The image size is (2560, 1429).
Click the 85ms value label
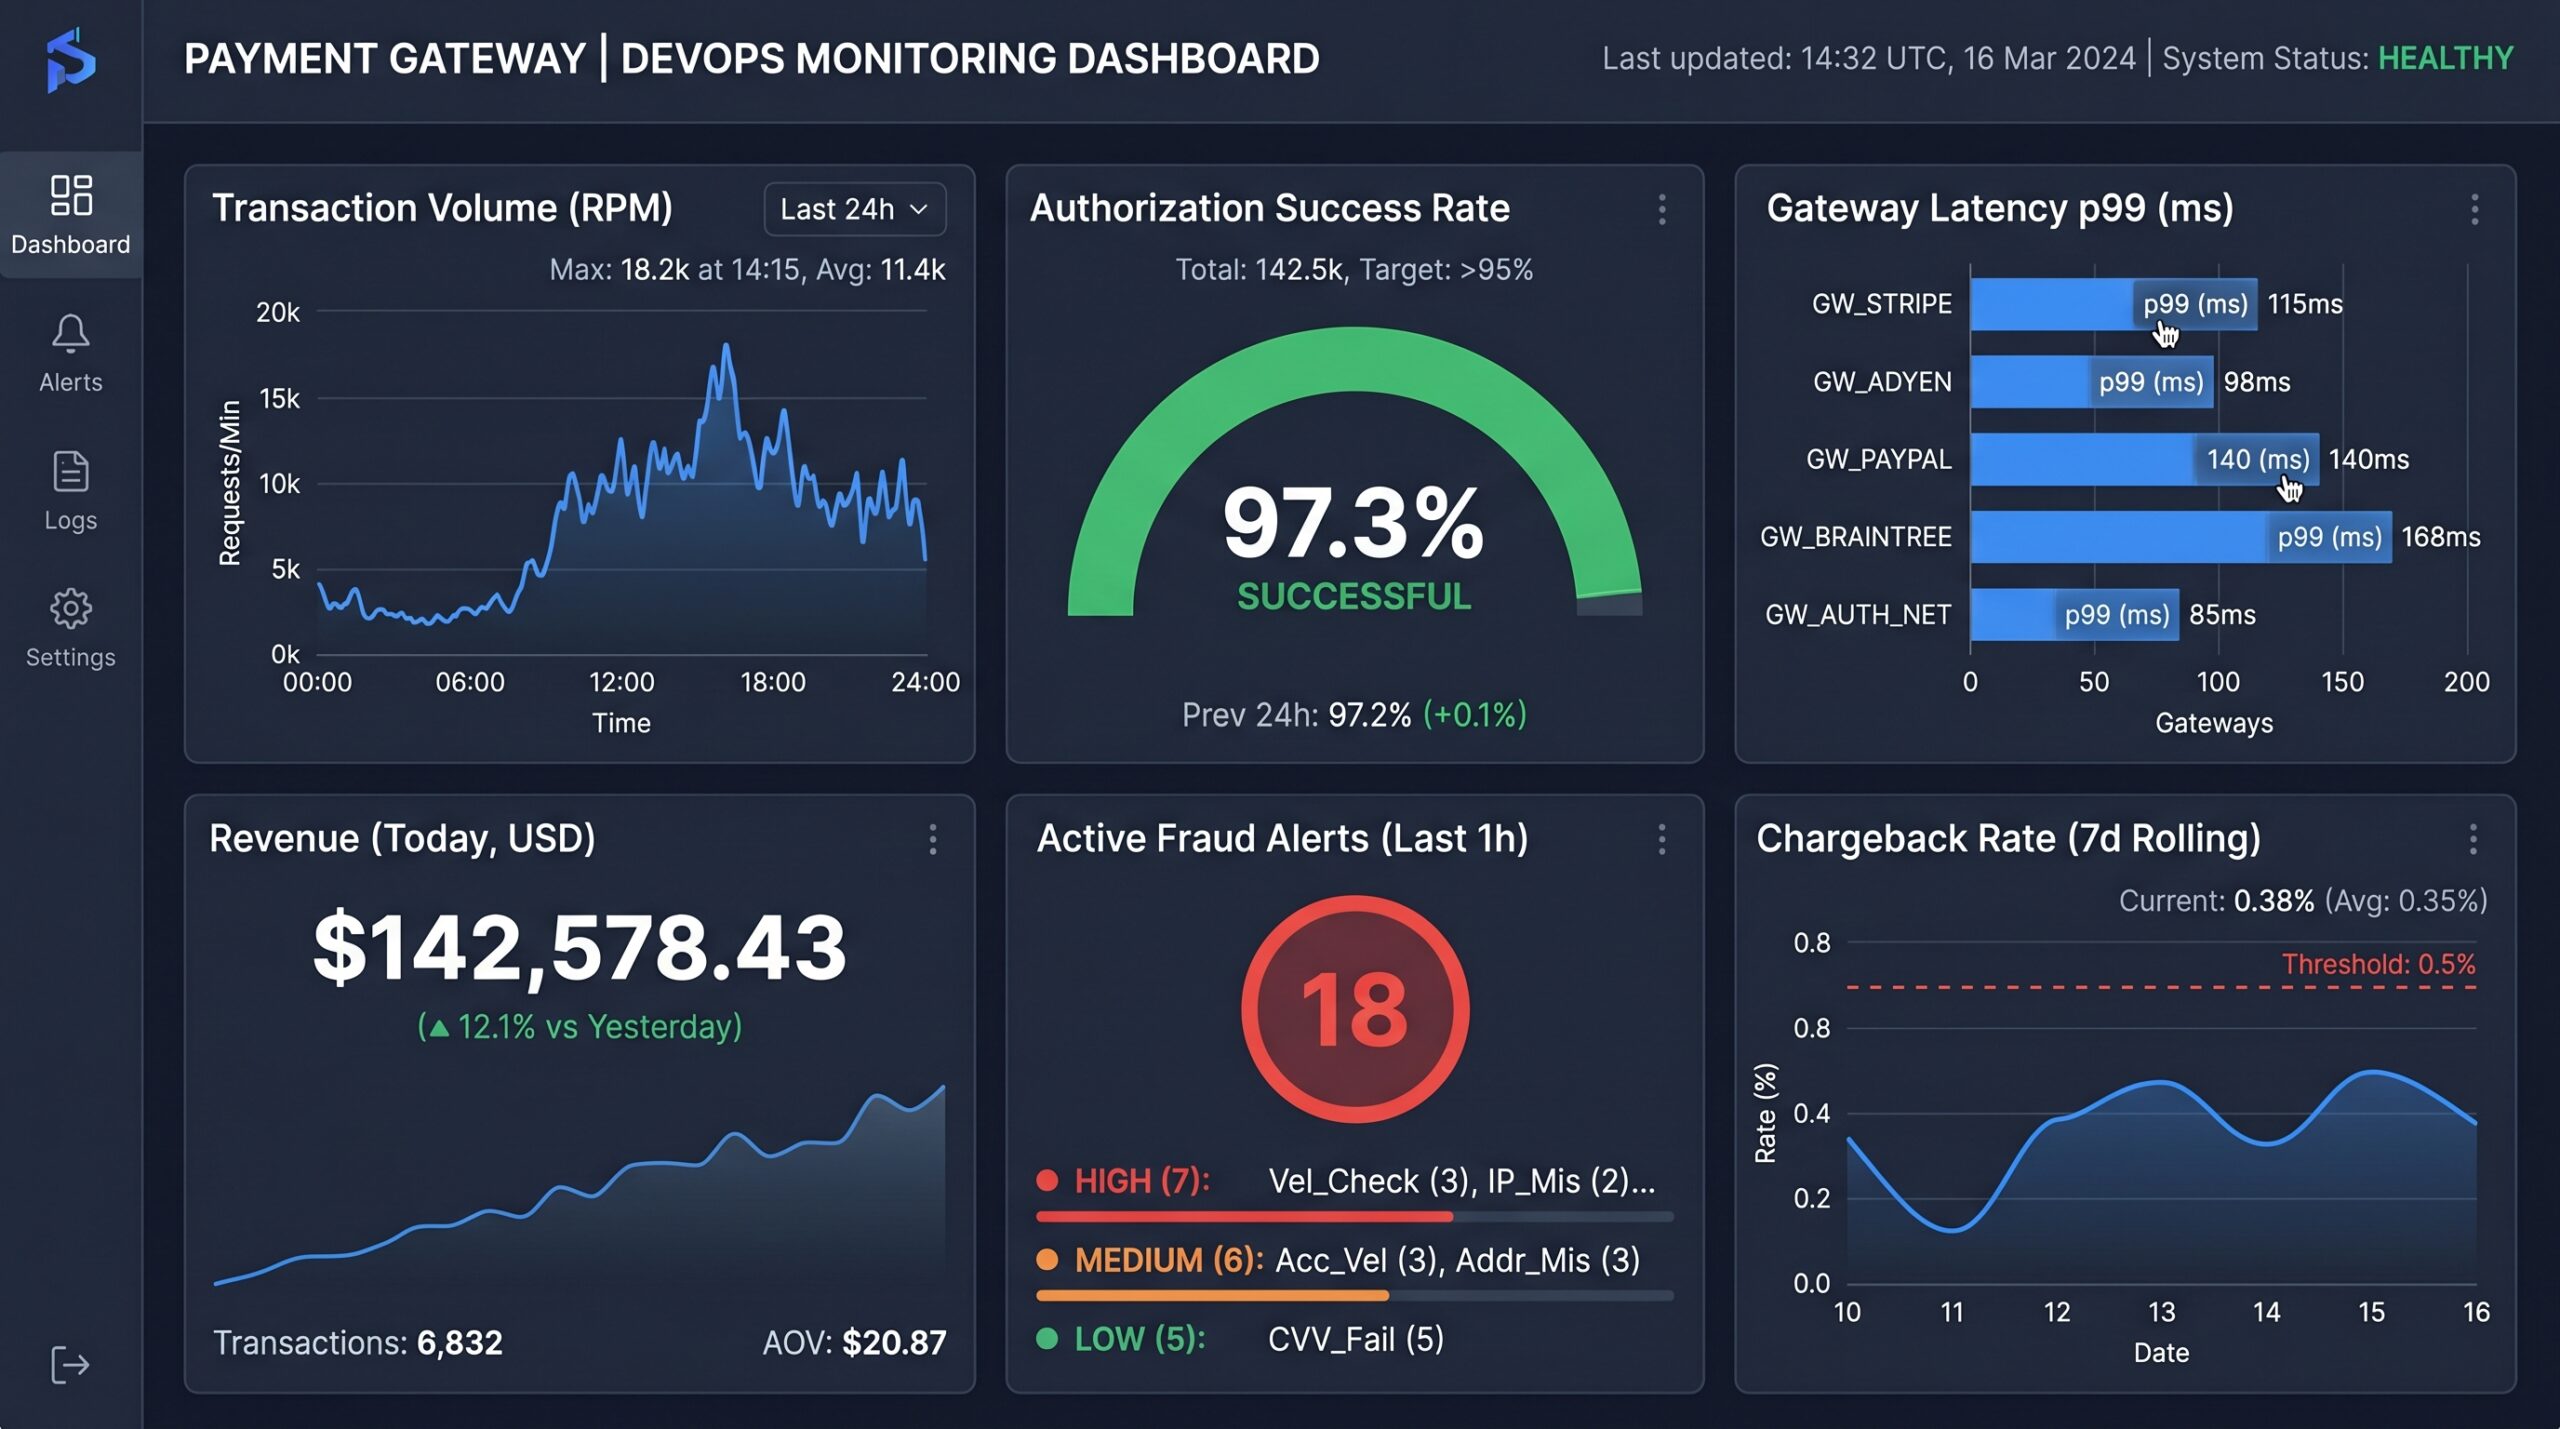(2222, 614)
